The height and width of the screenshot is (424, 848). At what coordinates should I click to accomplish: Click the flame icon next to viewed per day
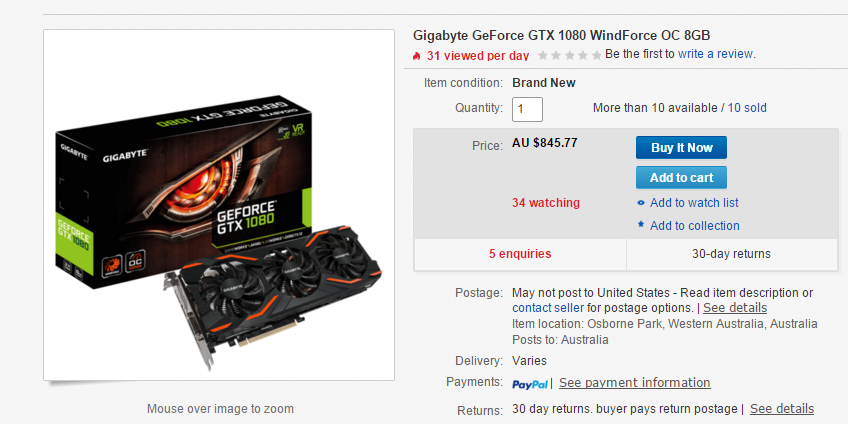pos(416,55)
